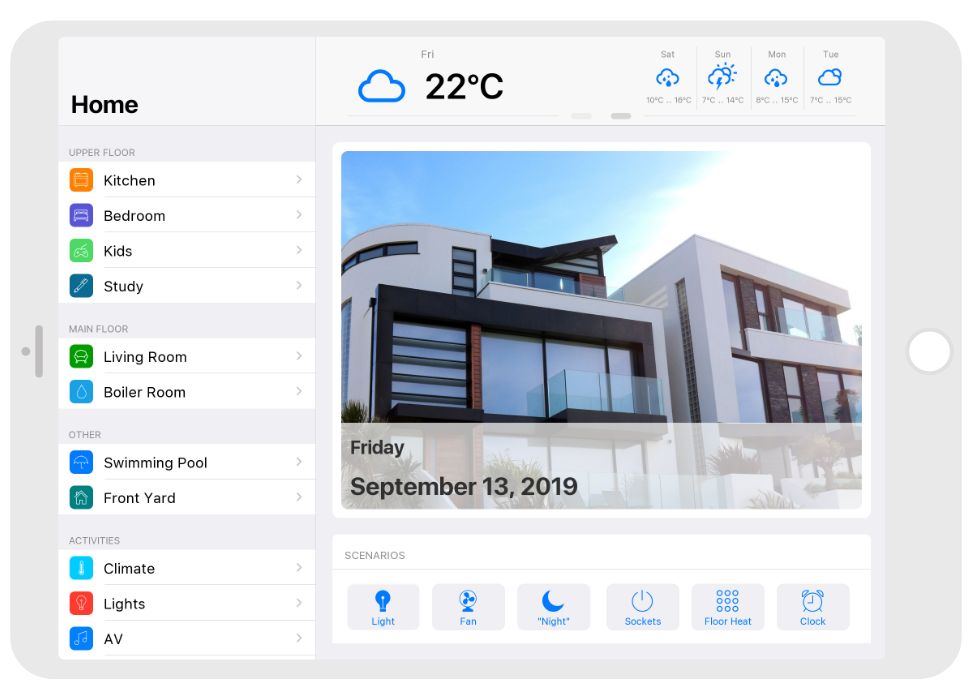The height and width of the screenshot is (700, 972).
Task: Tap the purple Bedroom bed icon
Action: (x=81, y=215)
